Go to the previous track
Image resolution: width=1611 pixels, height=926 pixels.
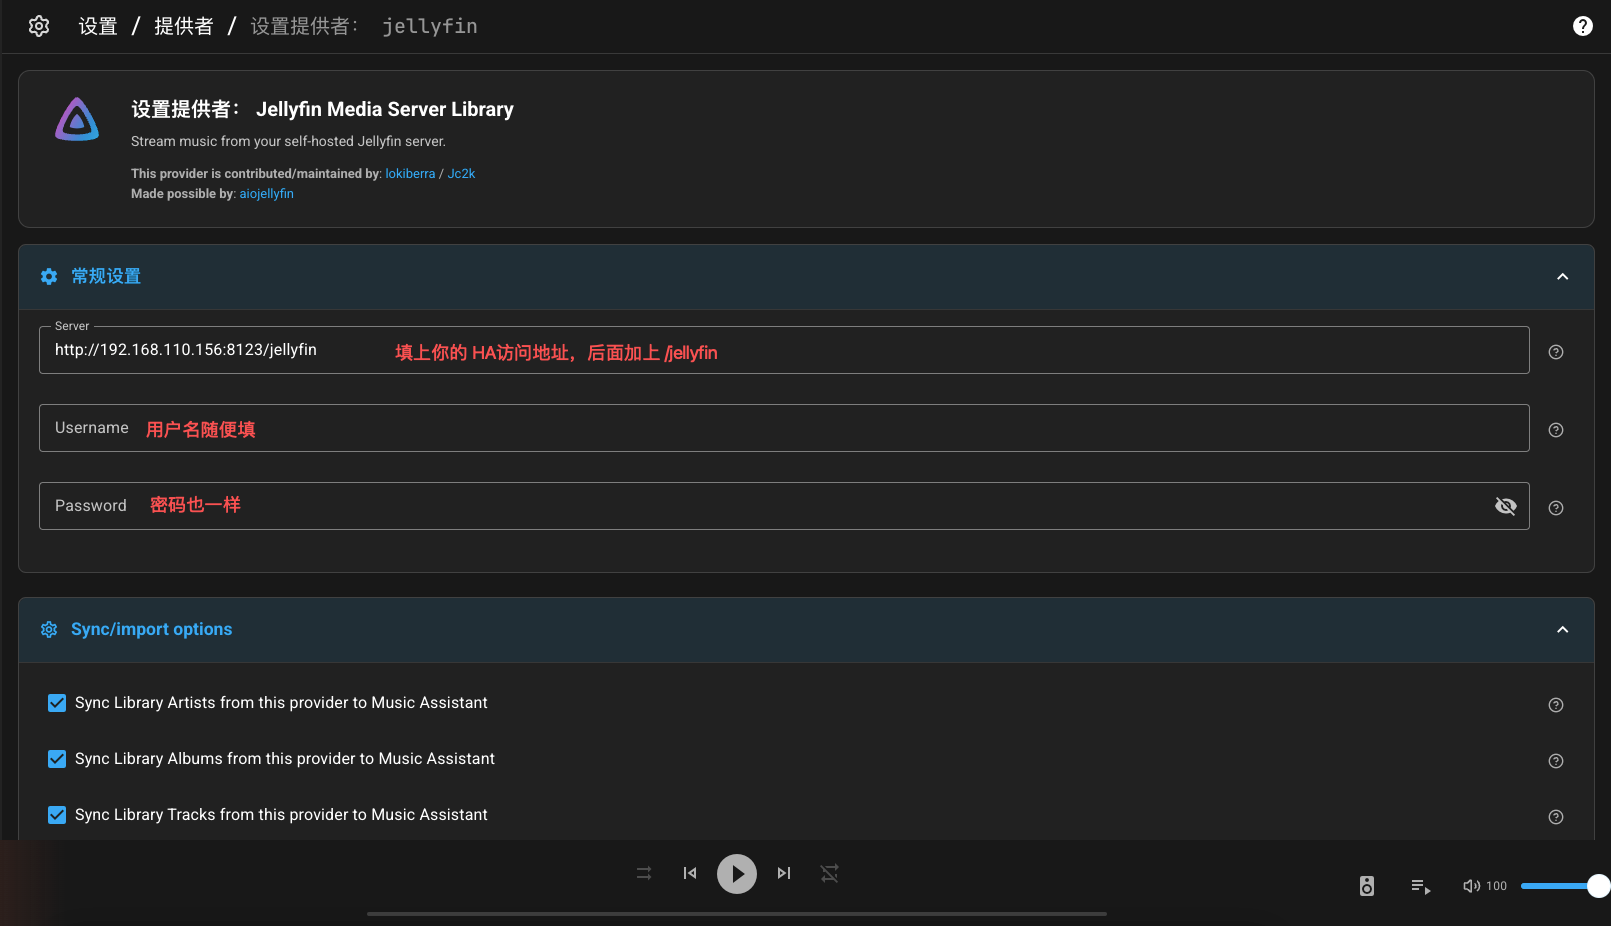(x=690, y=873)
